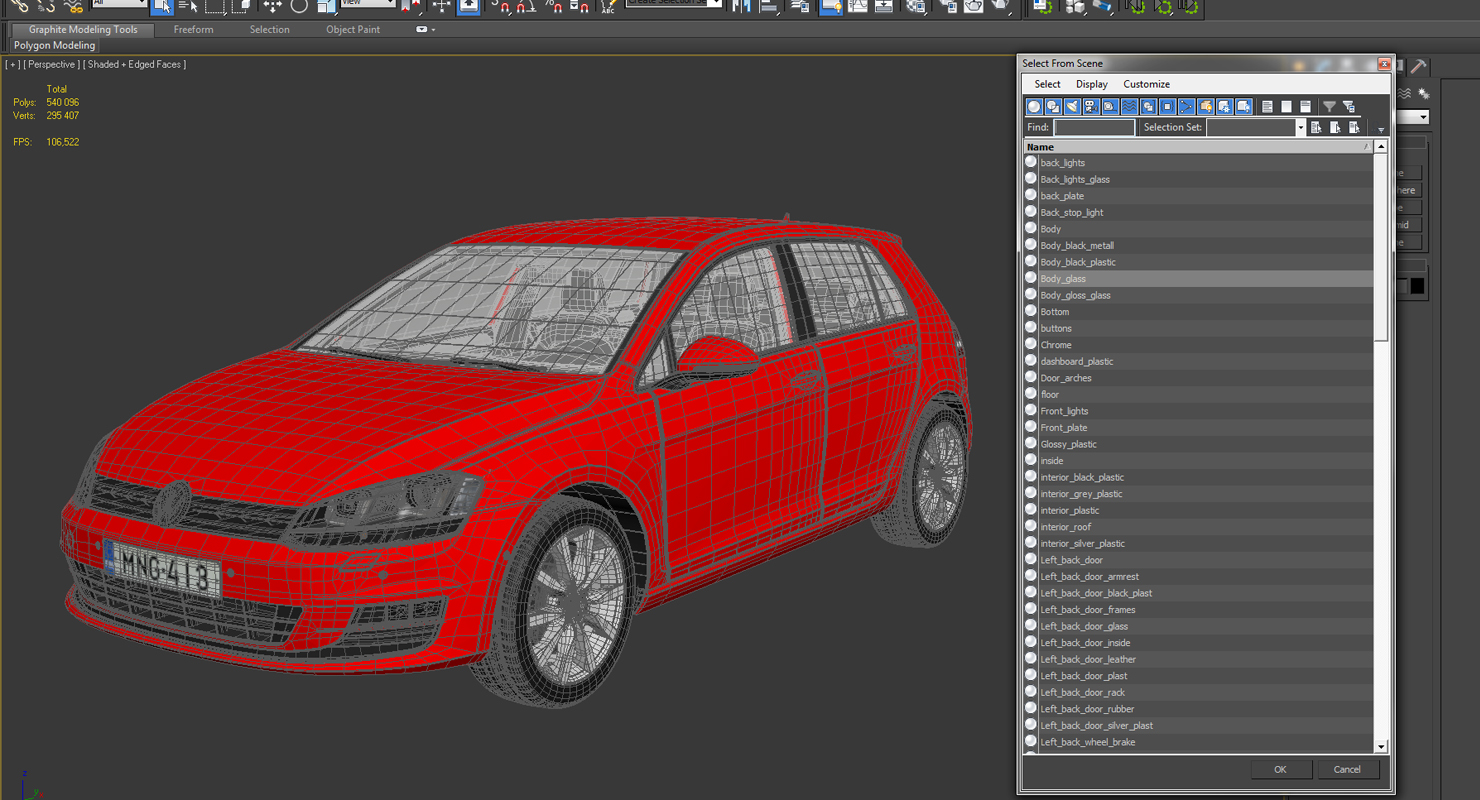Select the Body_glass object in list

(1198, 279)
